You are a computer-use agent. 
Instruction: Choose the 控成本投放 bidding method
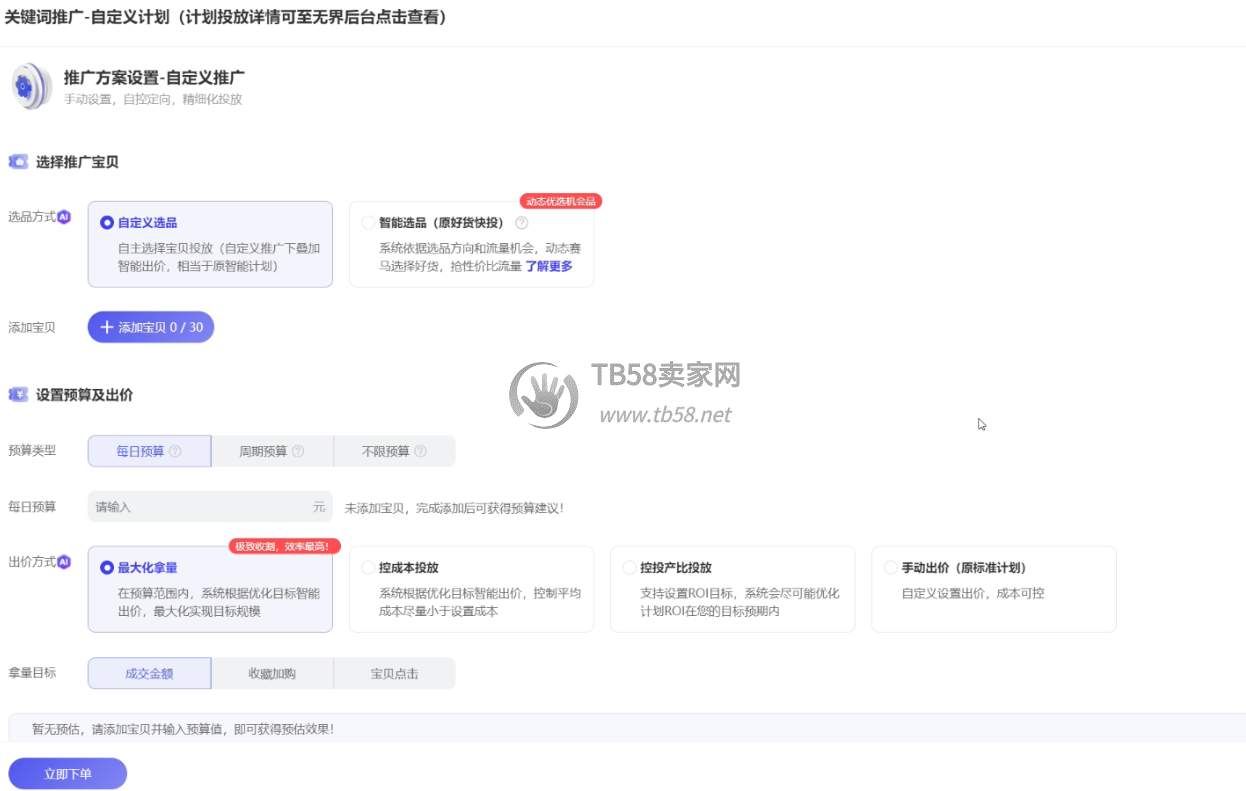click(368, 568)
